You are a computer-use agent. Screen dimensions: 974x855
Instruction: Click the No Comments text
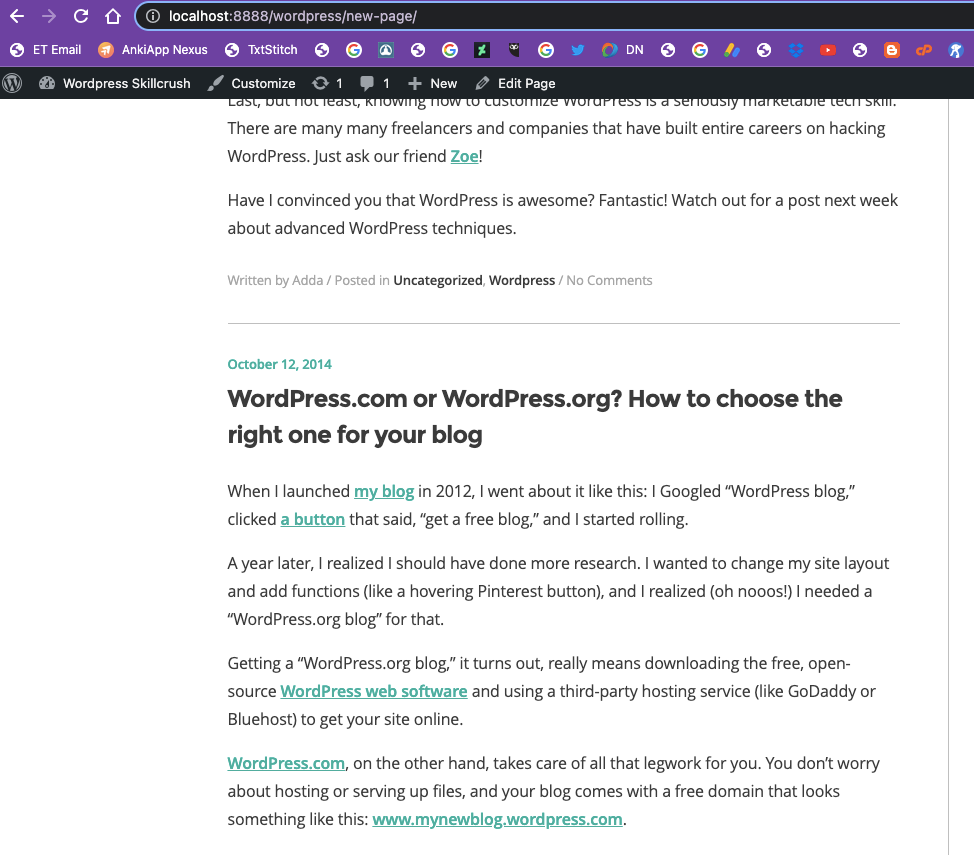(x=609, y=280)
